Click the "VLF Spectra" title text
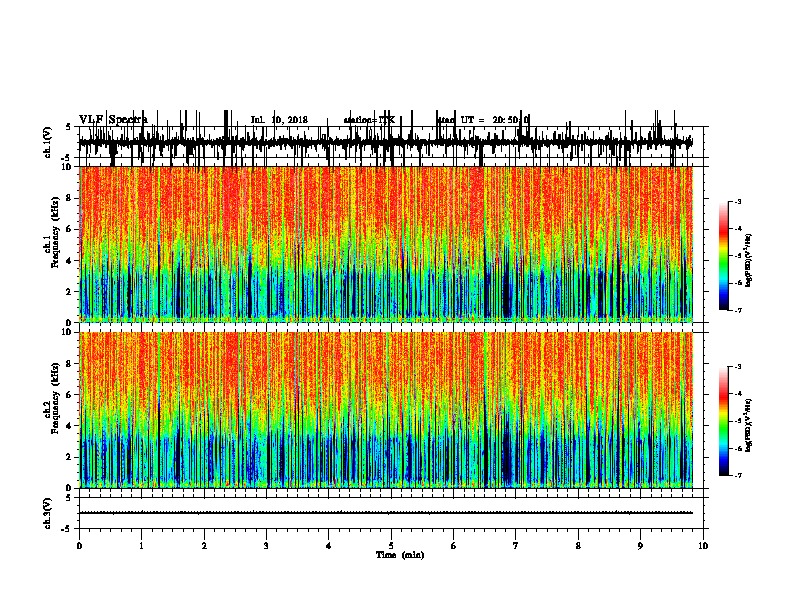Image resolution: width=792 pixels, height=612 pixels. tap(113, 120)
